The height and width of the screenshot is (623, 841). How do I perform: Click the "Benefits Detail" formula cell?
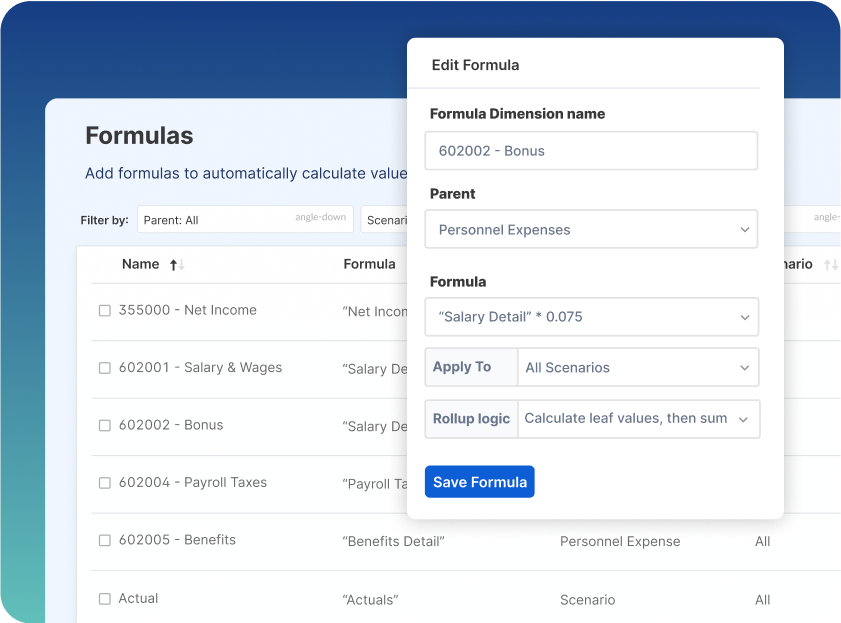pos(393,541)
